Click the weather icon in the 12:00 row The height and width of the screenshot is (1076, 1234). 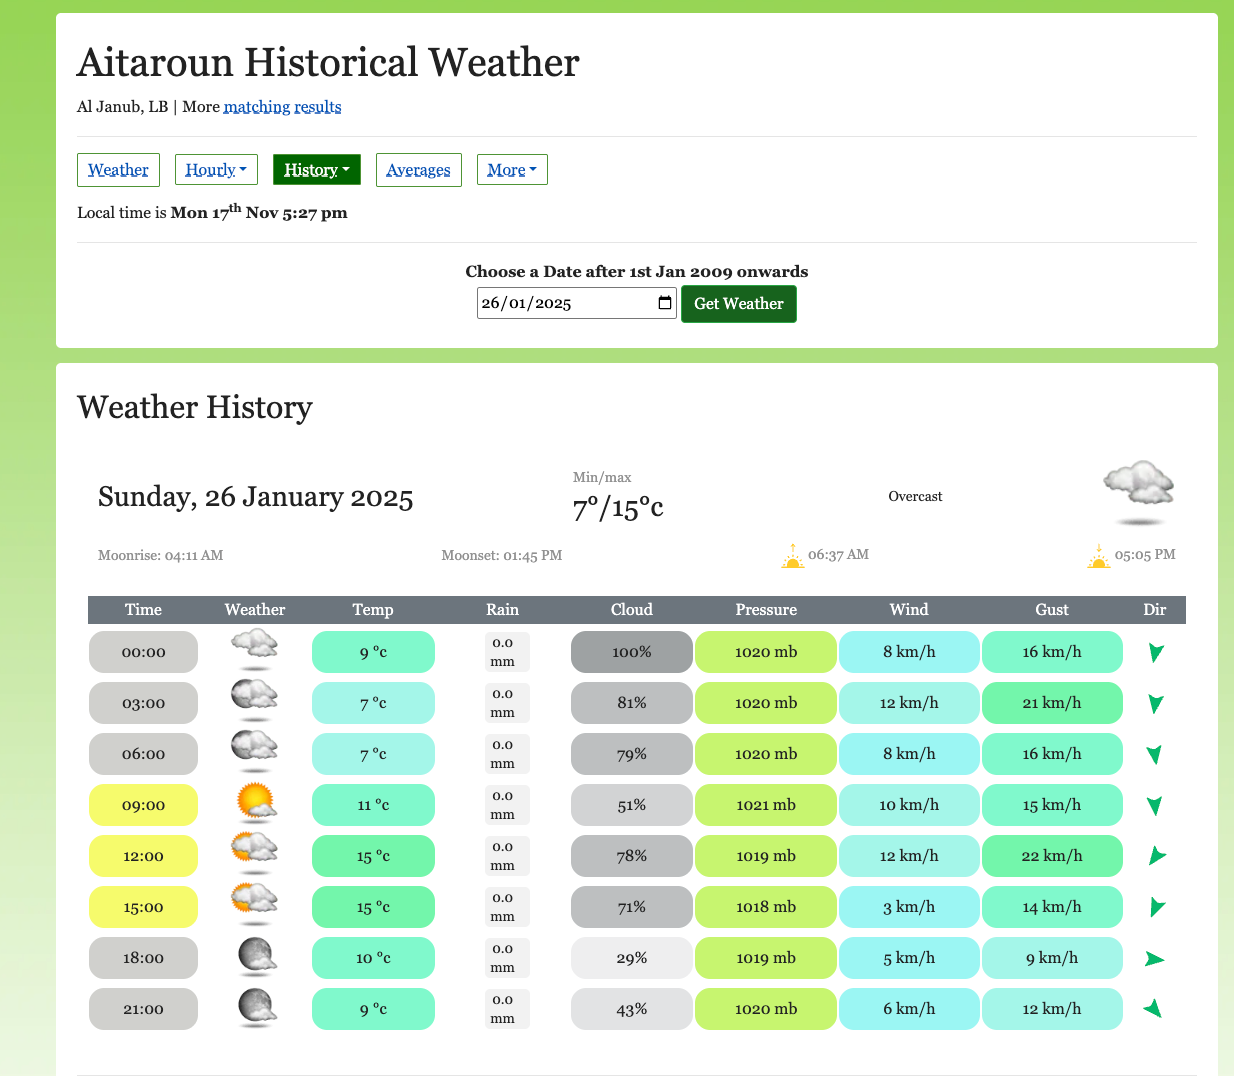(254, 854)
